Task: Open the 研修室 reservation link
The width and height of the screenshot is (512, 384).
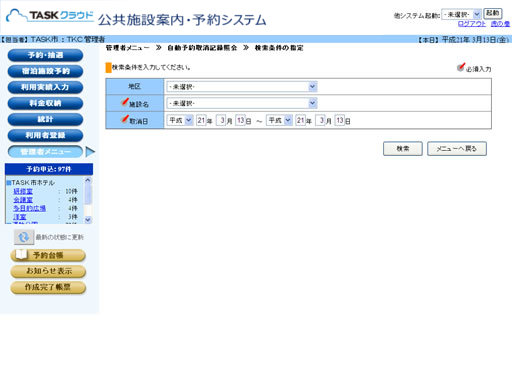Action: point(23,191)
